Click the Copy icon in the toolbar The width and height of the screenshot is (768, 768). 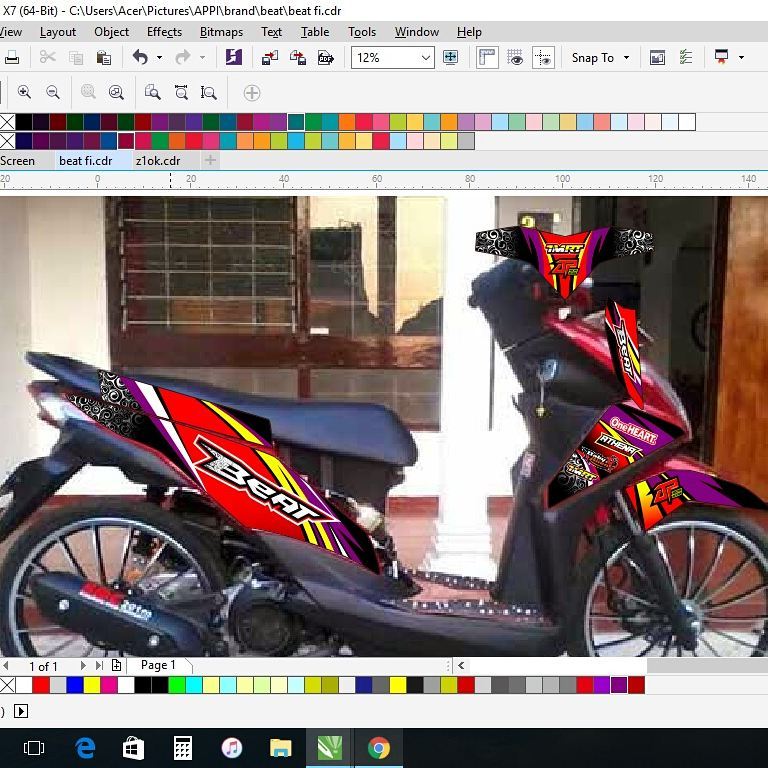76,58
